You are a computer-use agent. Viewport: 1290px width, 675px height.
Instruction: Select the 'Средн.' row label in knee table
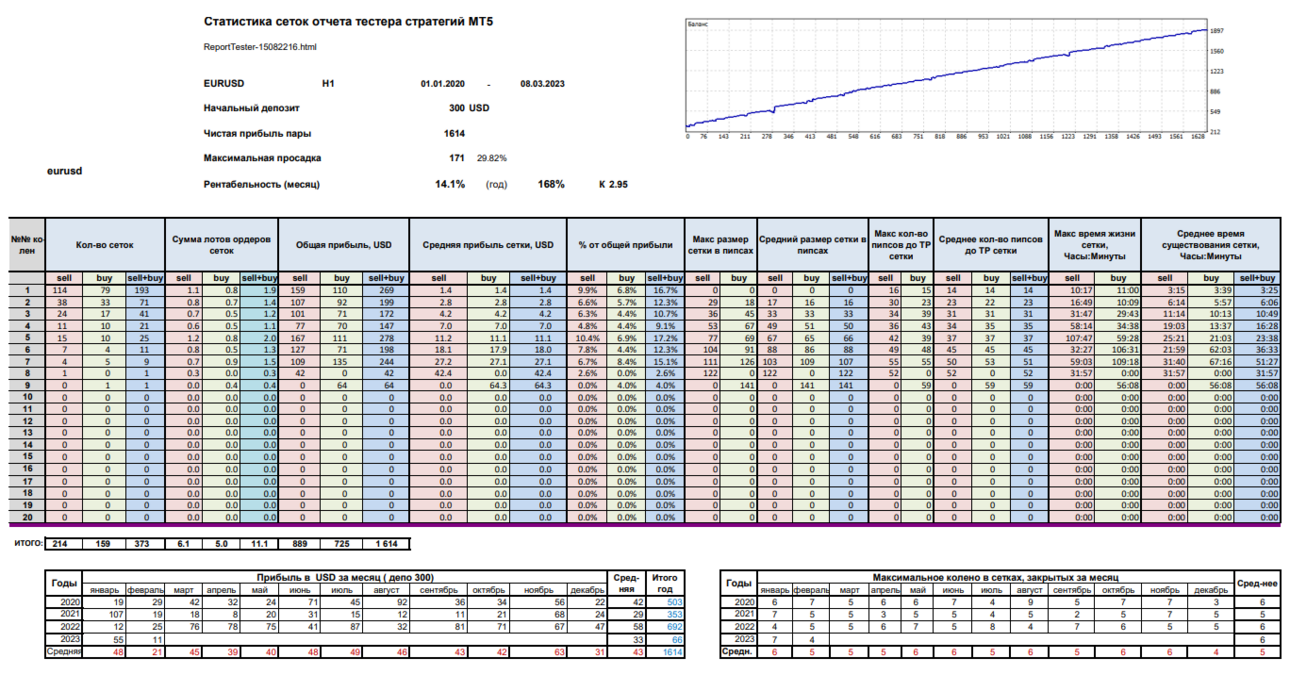739,651
